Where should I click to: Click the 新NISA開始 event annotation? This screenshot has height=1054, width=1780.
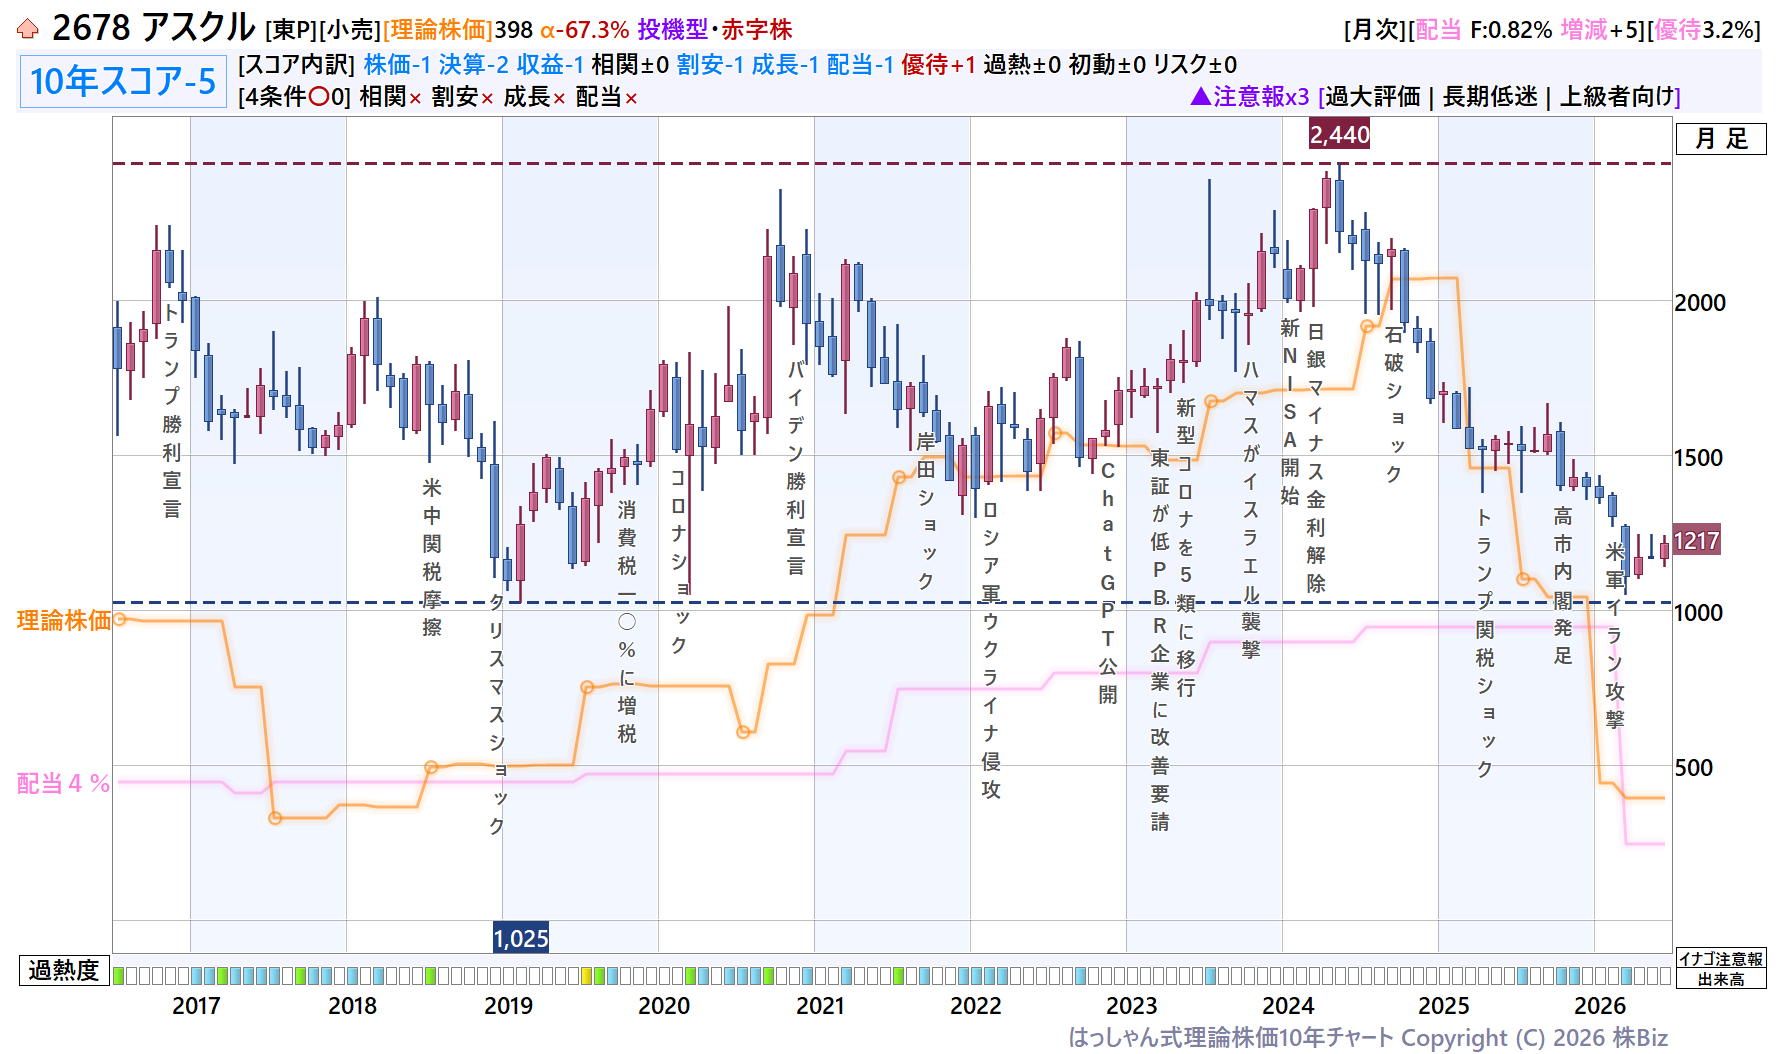pyautogui.click(x=1290, y=412)
